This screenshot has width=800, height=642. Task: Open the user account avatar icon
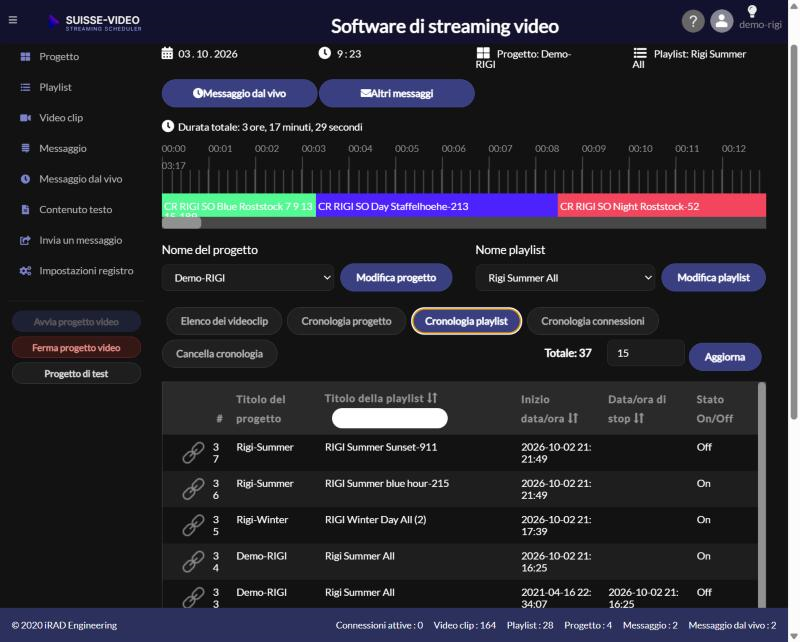[x=721, y=21]
